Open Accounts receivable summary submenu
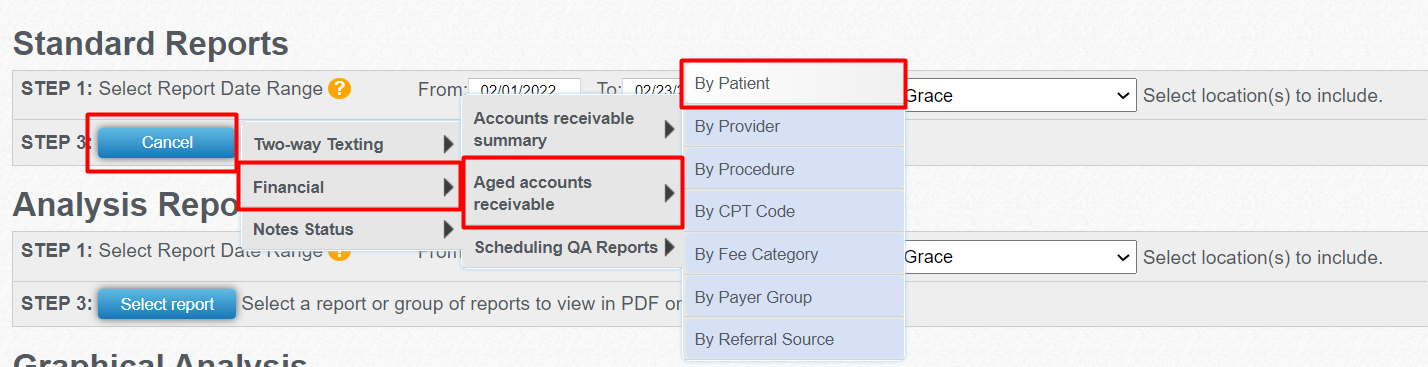The width and height of the screenshot is (1428, 367). point(572,129)
